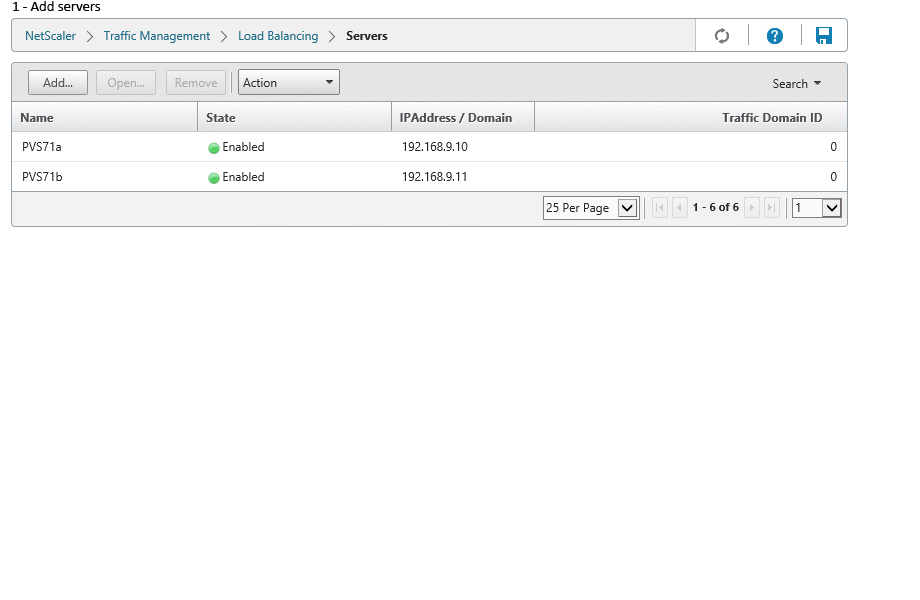The height and width of the screenshot is (600, 920).
Task: Open the Action dropdown
Action: (288, 83)
